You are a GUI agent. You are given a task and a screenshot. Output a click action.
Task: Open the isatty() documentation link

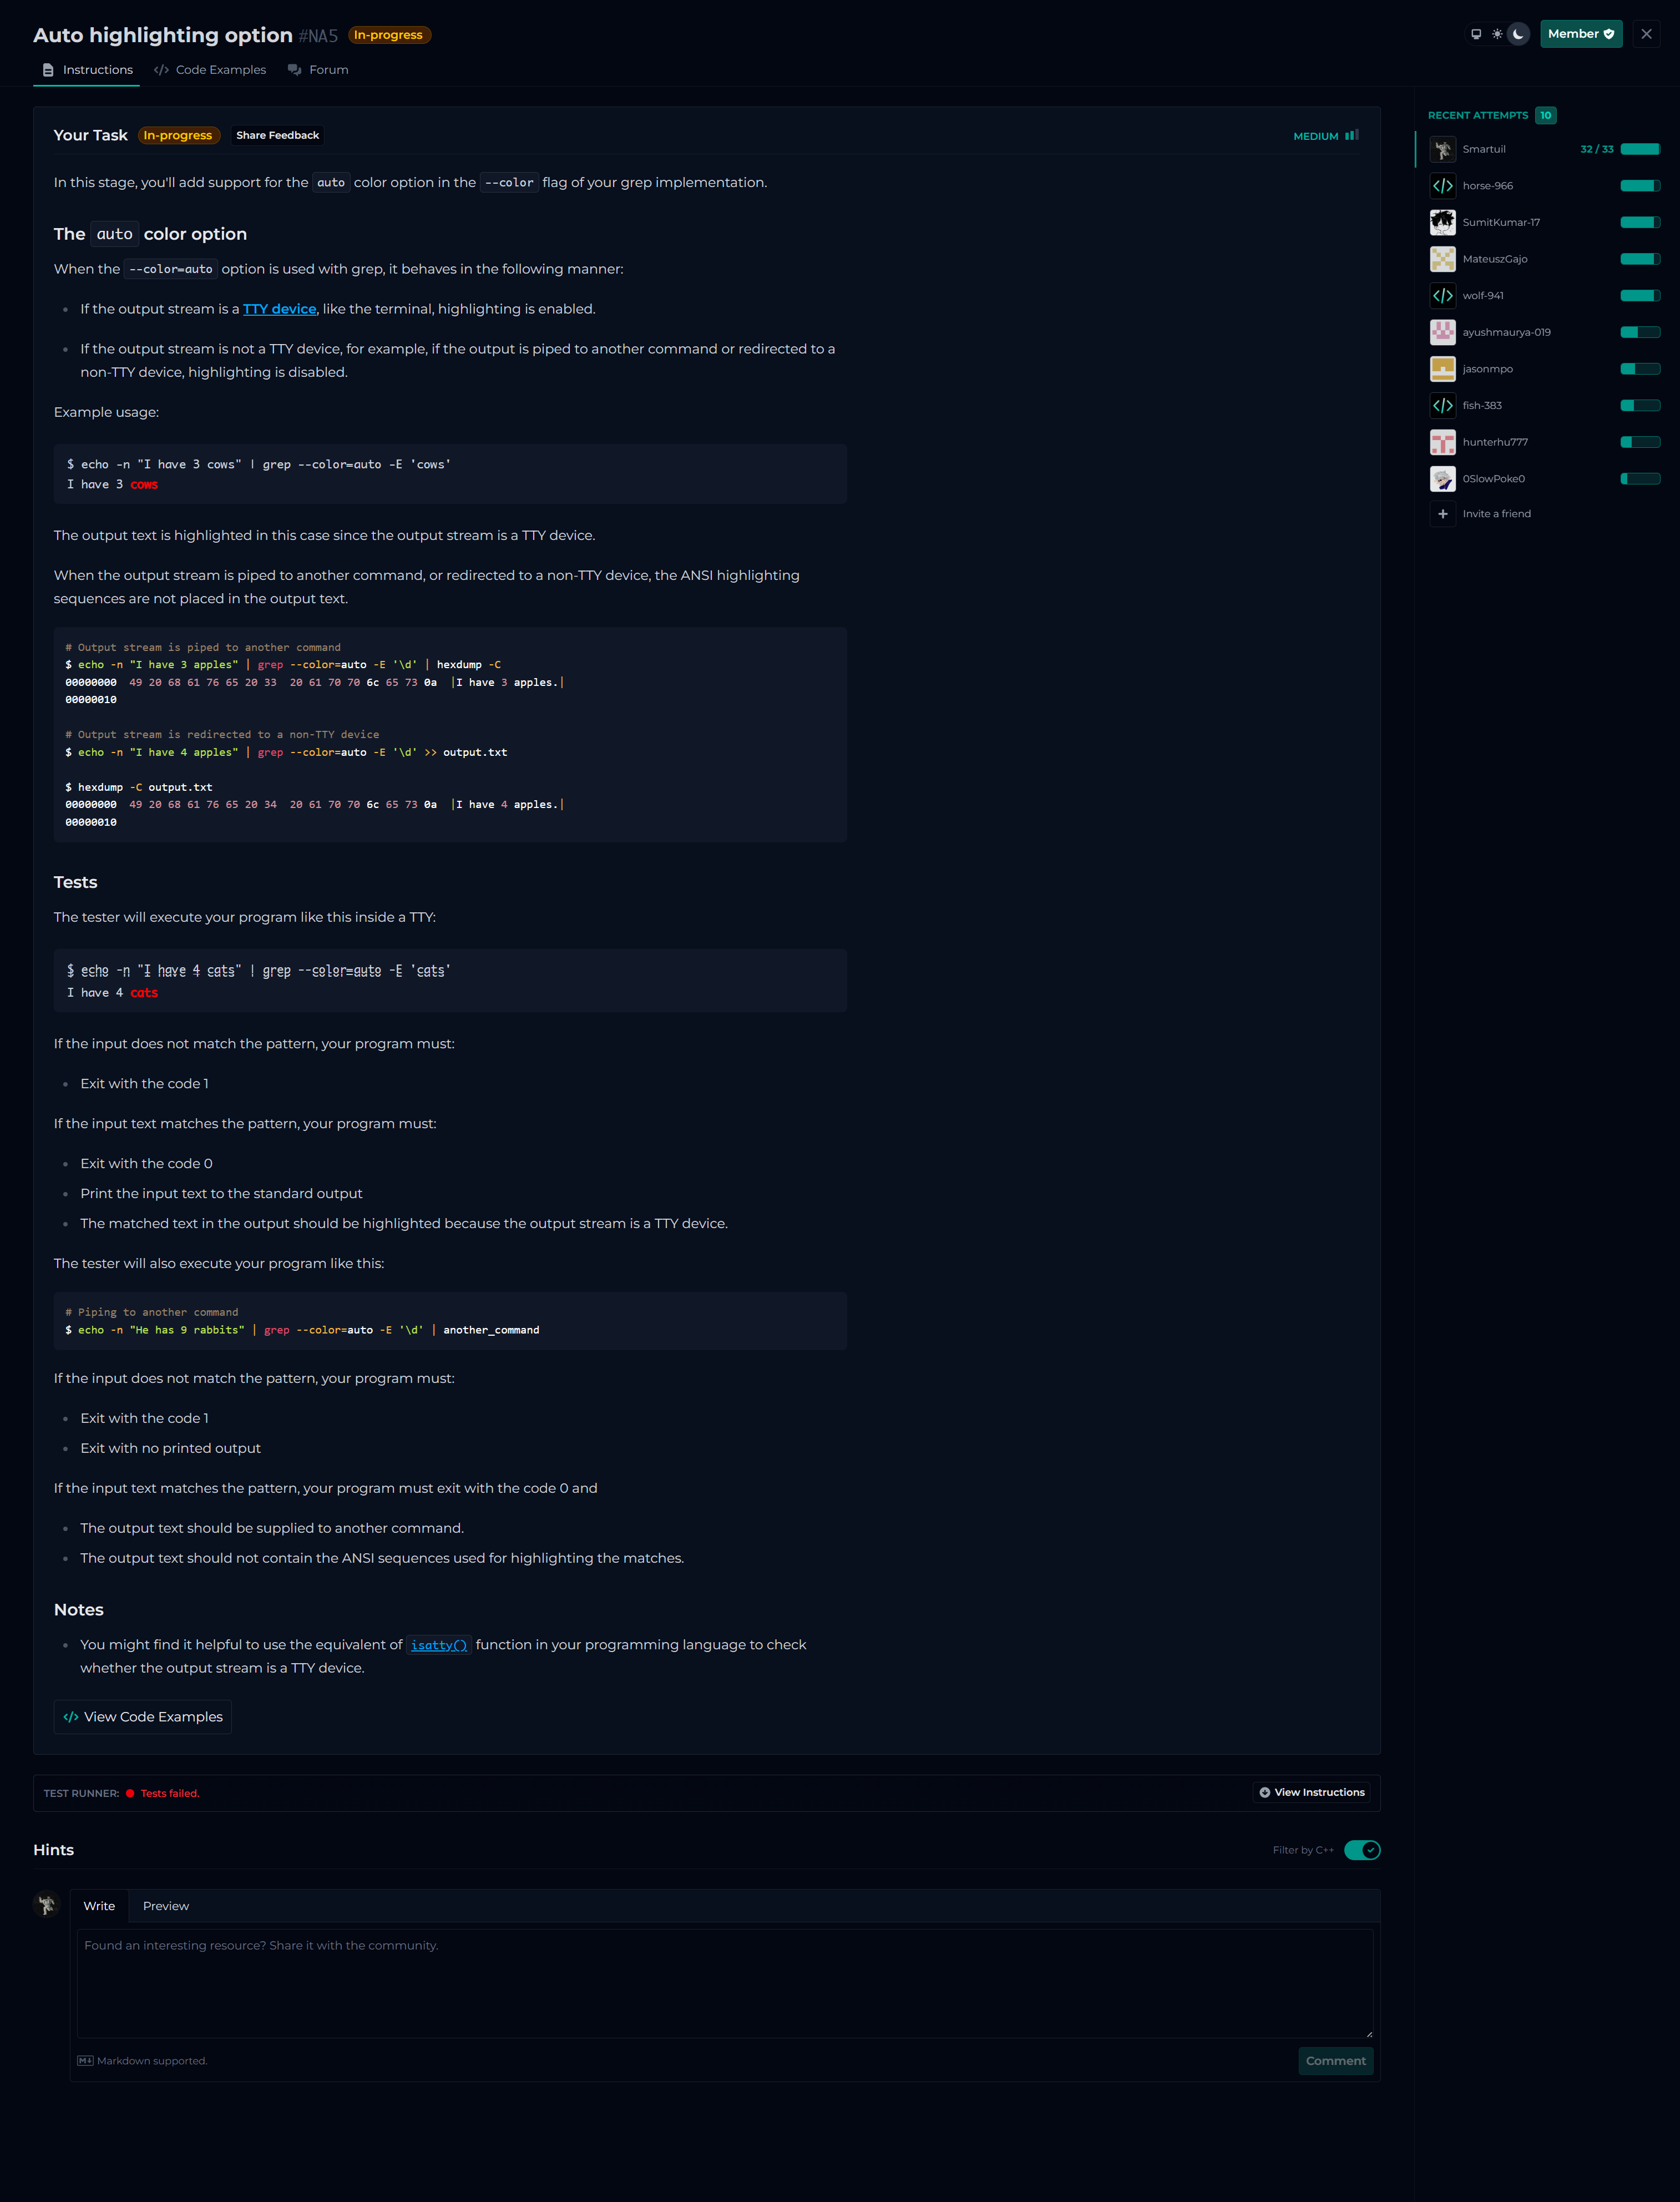tap(438, 1645)
